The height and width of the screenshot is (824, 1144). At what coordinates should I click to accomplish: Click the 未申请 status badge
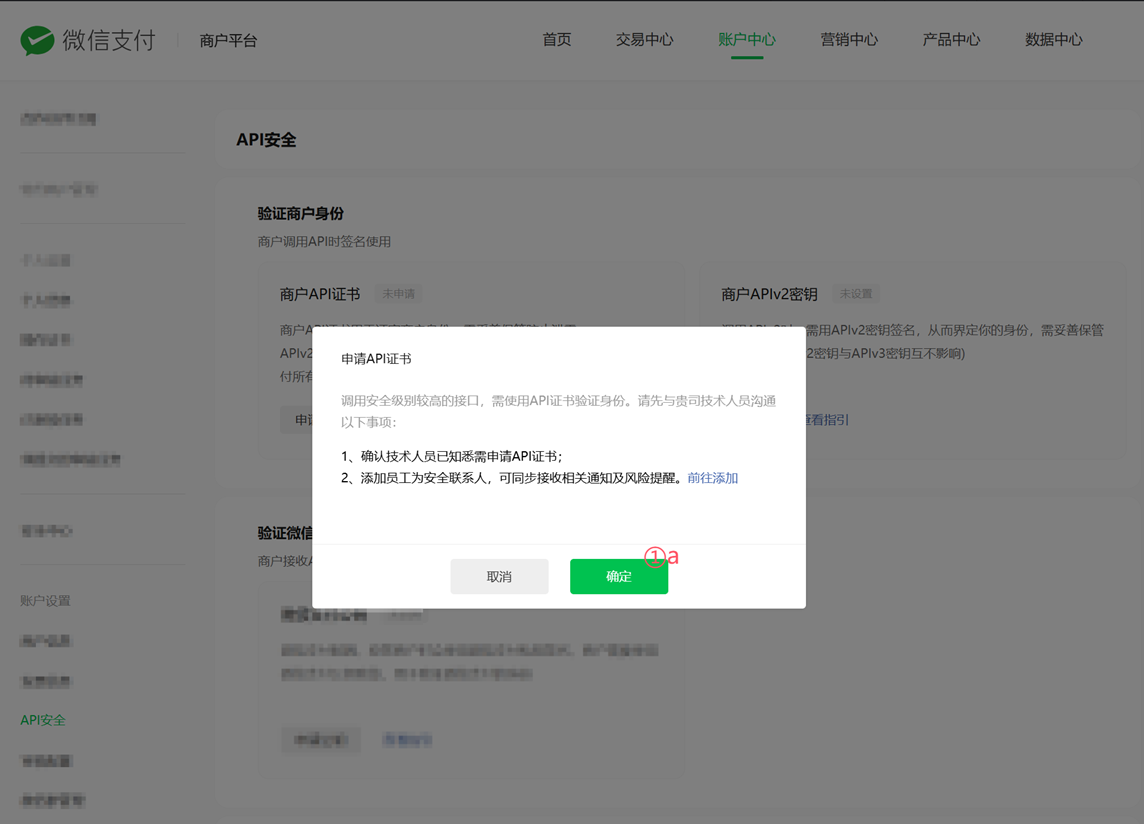[x=398, y=294]
